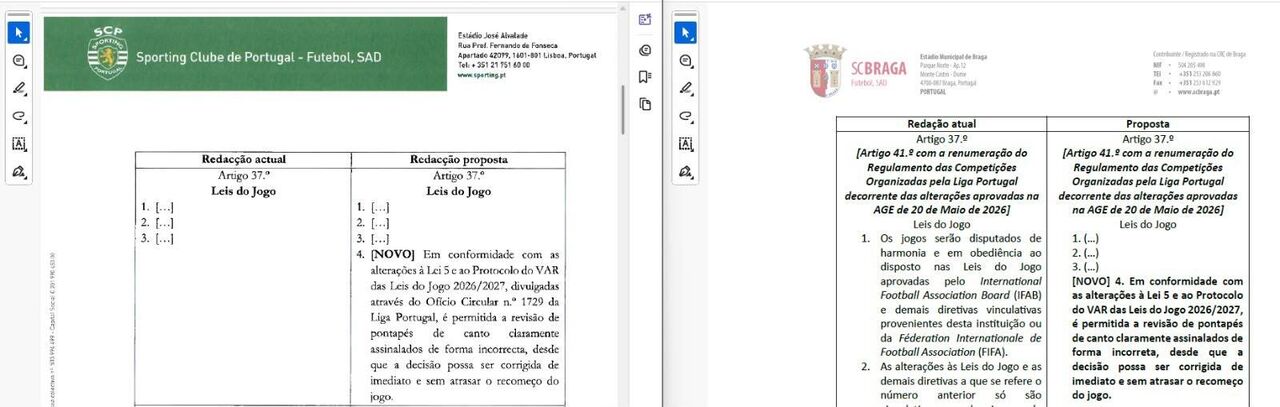Select freehand draw tool in Braga document
Screen dimensions: 1280x407
click(x=685, y=116)
